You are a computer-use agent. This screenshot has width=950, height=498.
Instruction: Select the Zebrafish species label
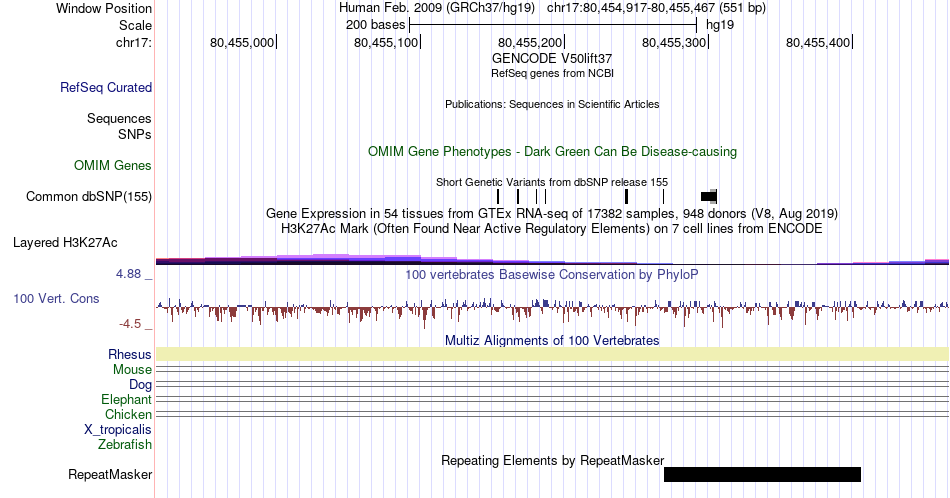[125, 444]
